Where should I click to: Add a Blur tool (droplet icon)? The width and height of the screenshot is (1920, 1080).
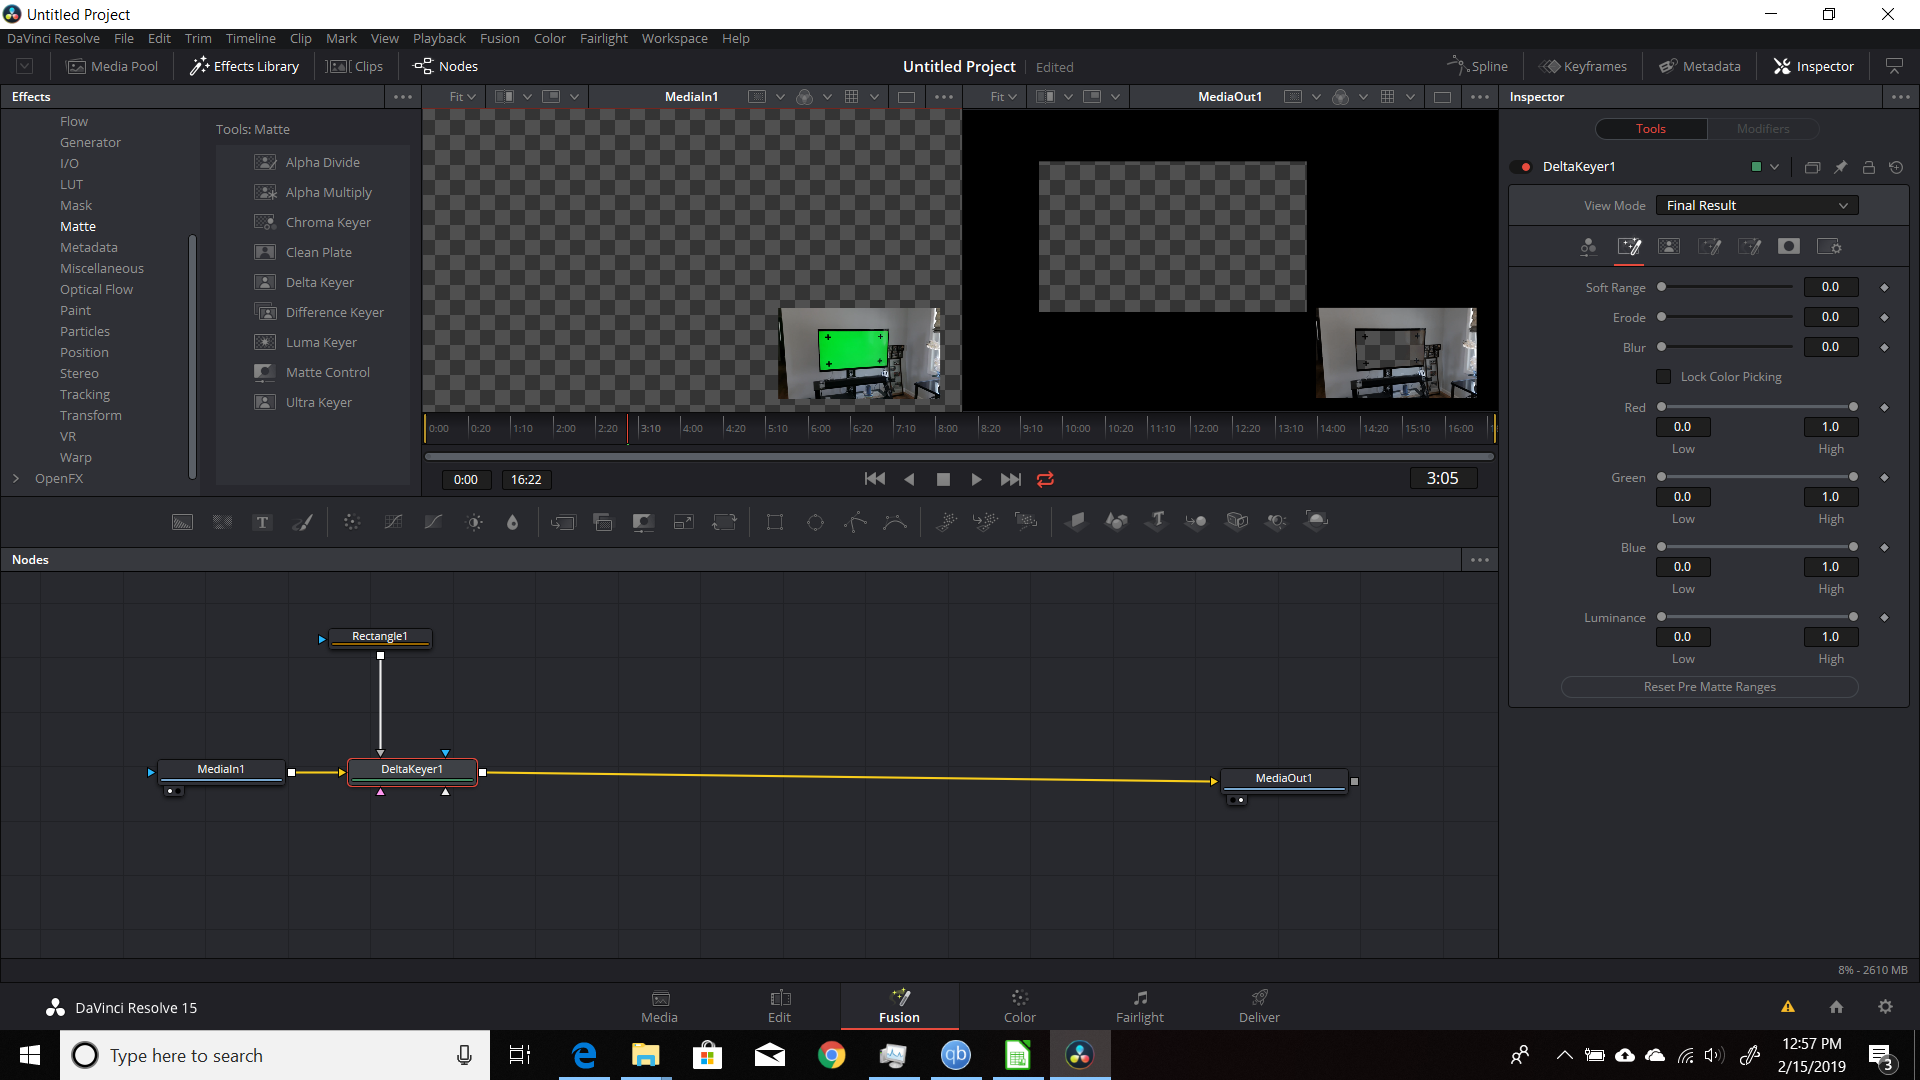pyautogui.click(x=512, y=522)
